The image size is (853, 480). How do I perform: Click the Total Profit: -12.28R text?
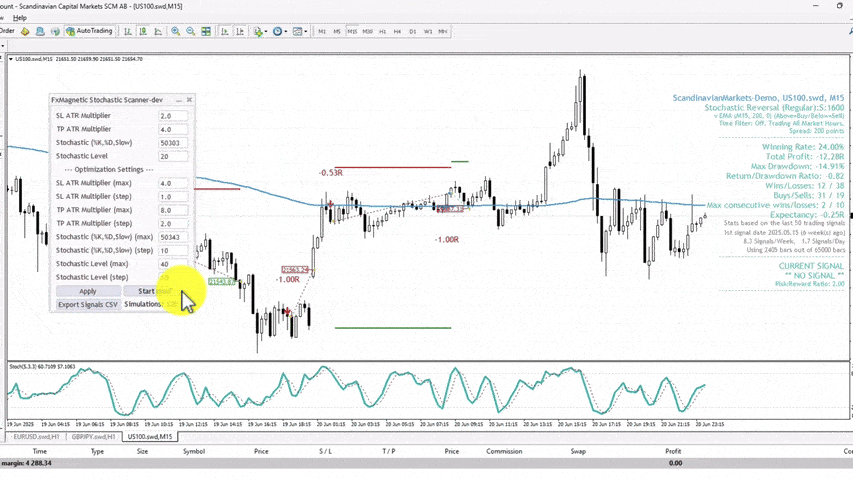coord(805,157)
